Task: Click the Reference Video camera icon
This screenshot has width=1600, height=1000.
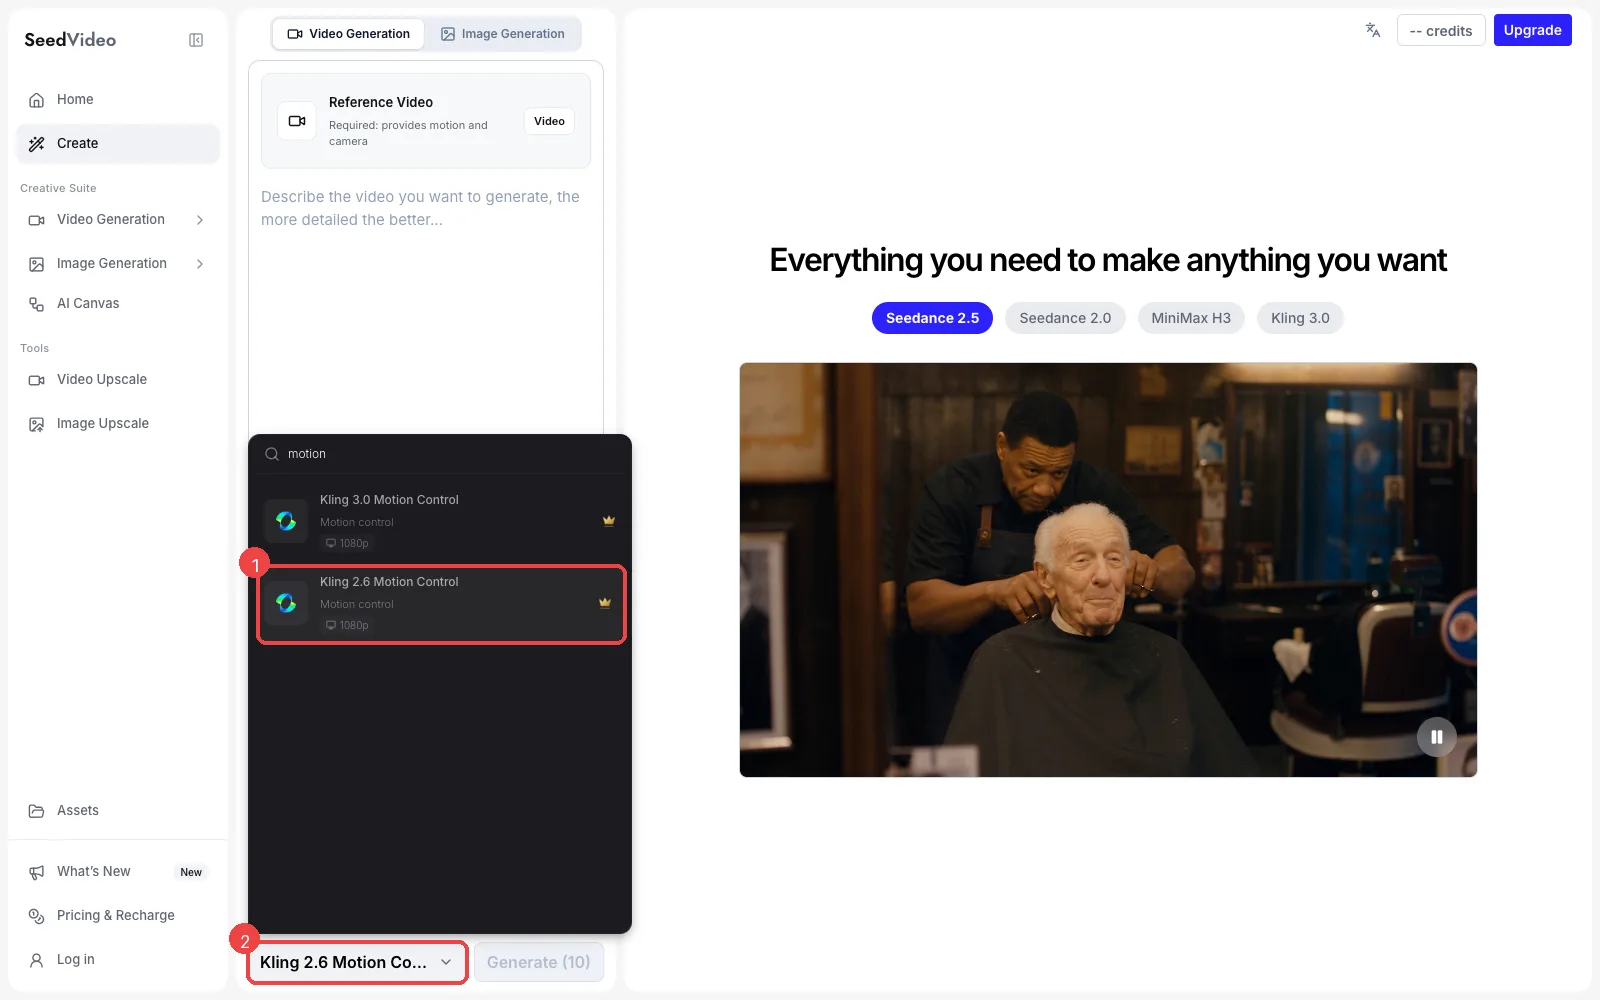Action: point(297,121)
